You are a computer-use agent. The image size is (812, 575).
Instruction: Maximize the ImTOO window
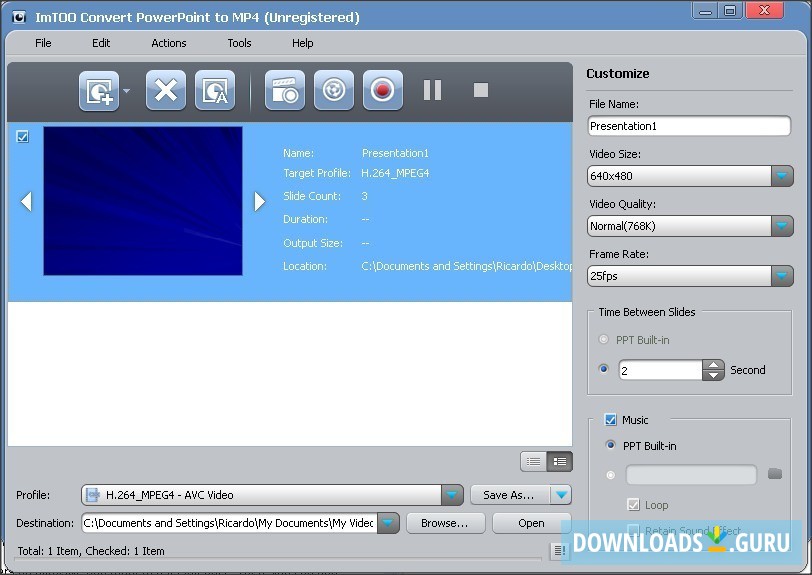click(x=730, y=11)
